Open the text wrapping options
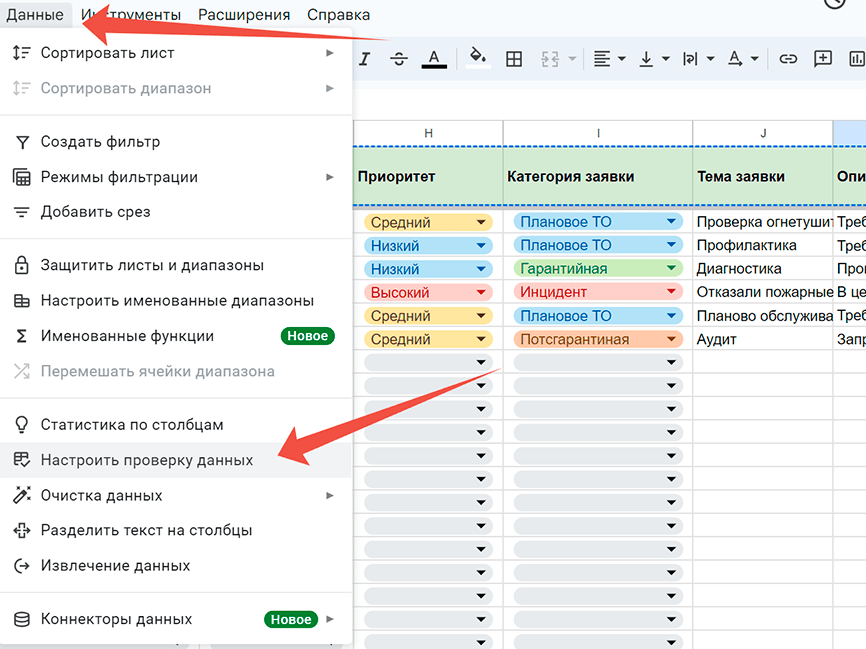The image size is (866, 649). coord(697,59)
